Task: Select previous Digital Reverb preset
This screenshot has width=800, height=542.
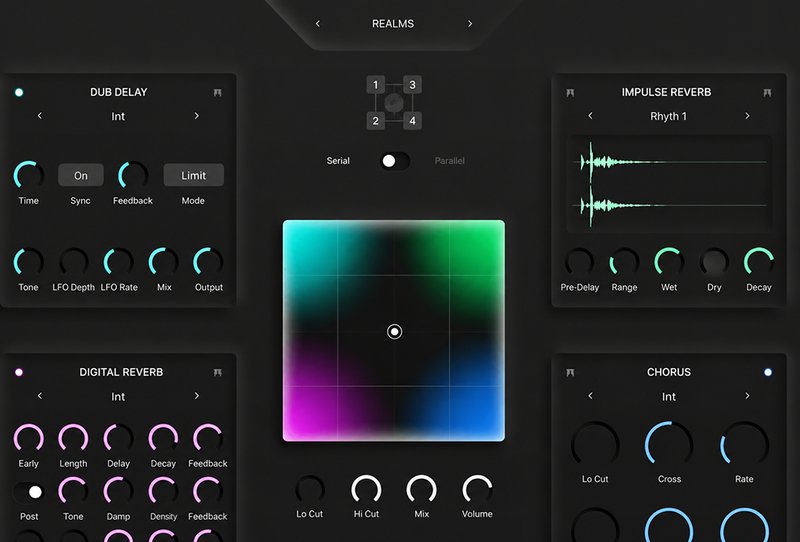Action: coord(40,396)
